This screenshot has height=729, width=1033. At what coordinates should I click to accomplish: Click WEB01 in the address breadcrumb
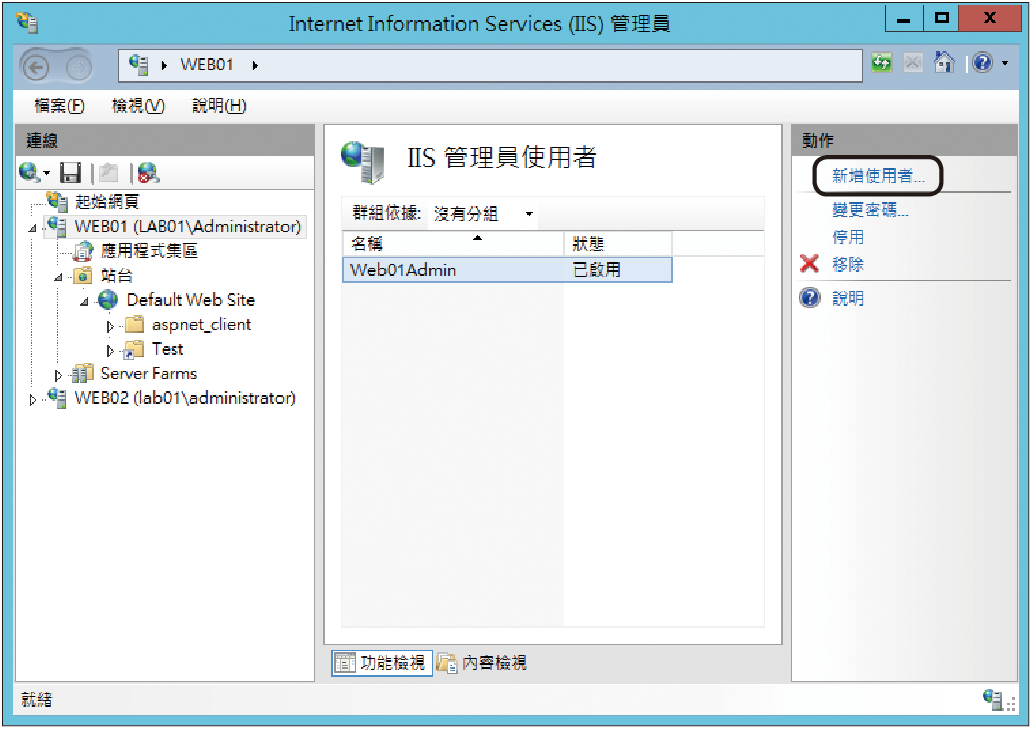click(x=207, y=65)
